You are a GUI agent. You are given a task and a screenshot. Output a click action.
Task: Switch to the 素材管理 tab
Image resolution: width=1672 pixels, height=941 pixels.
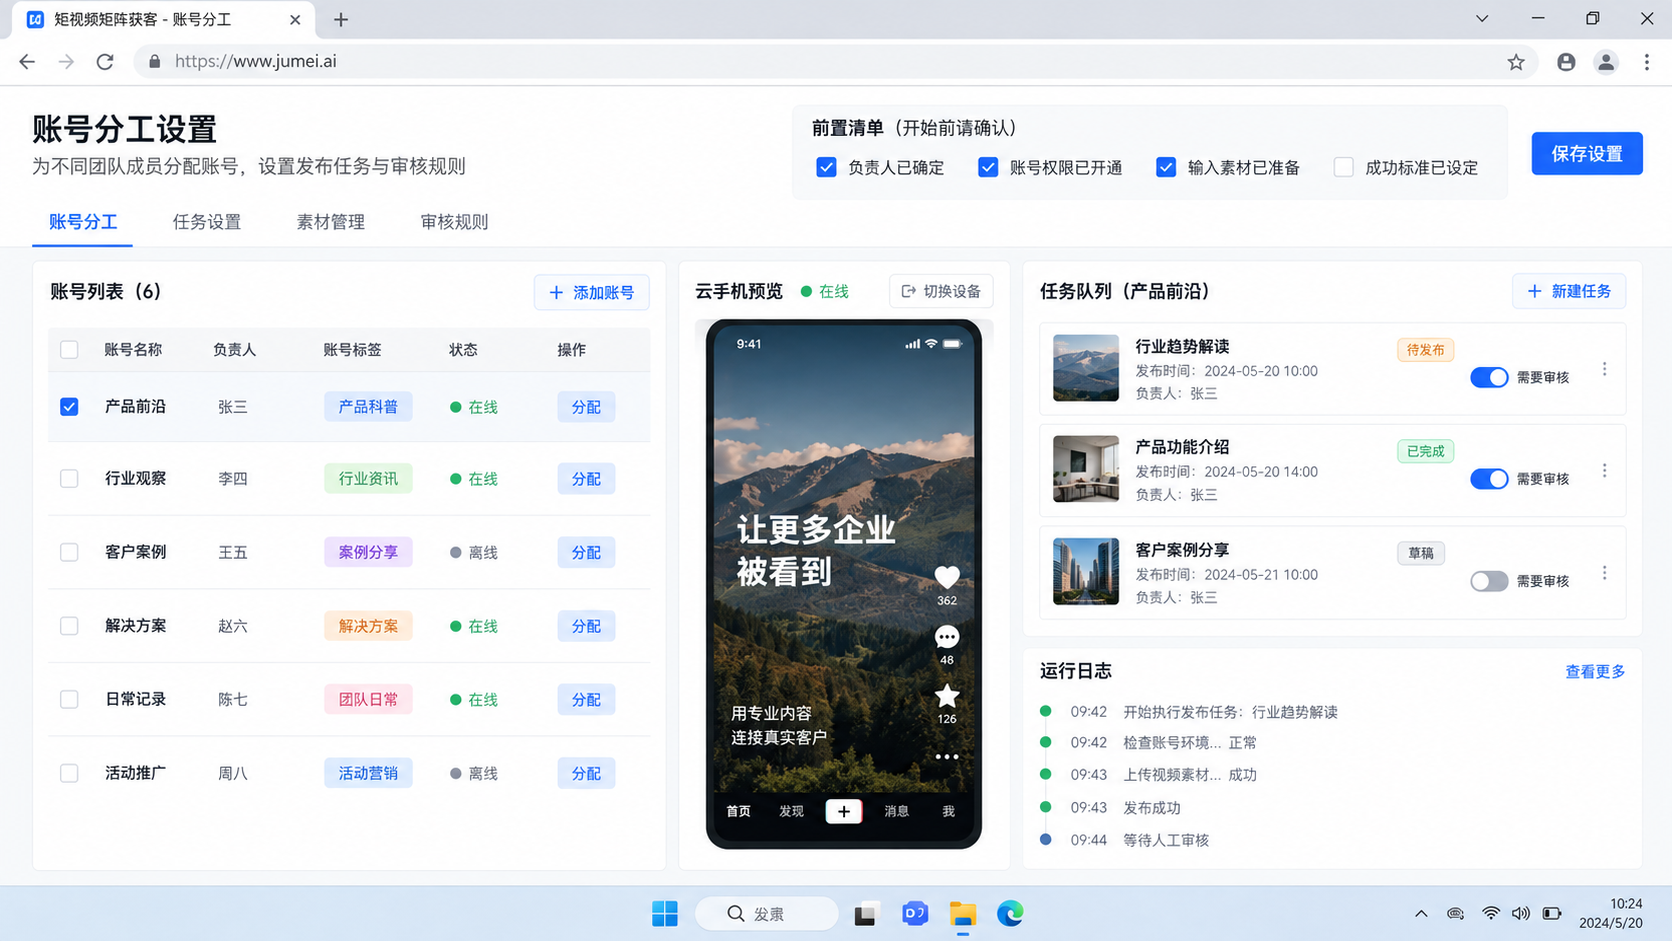[x=331, y=222]
